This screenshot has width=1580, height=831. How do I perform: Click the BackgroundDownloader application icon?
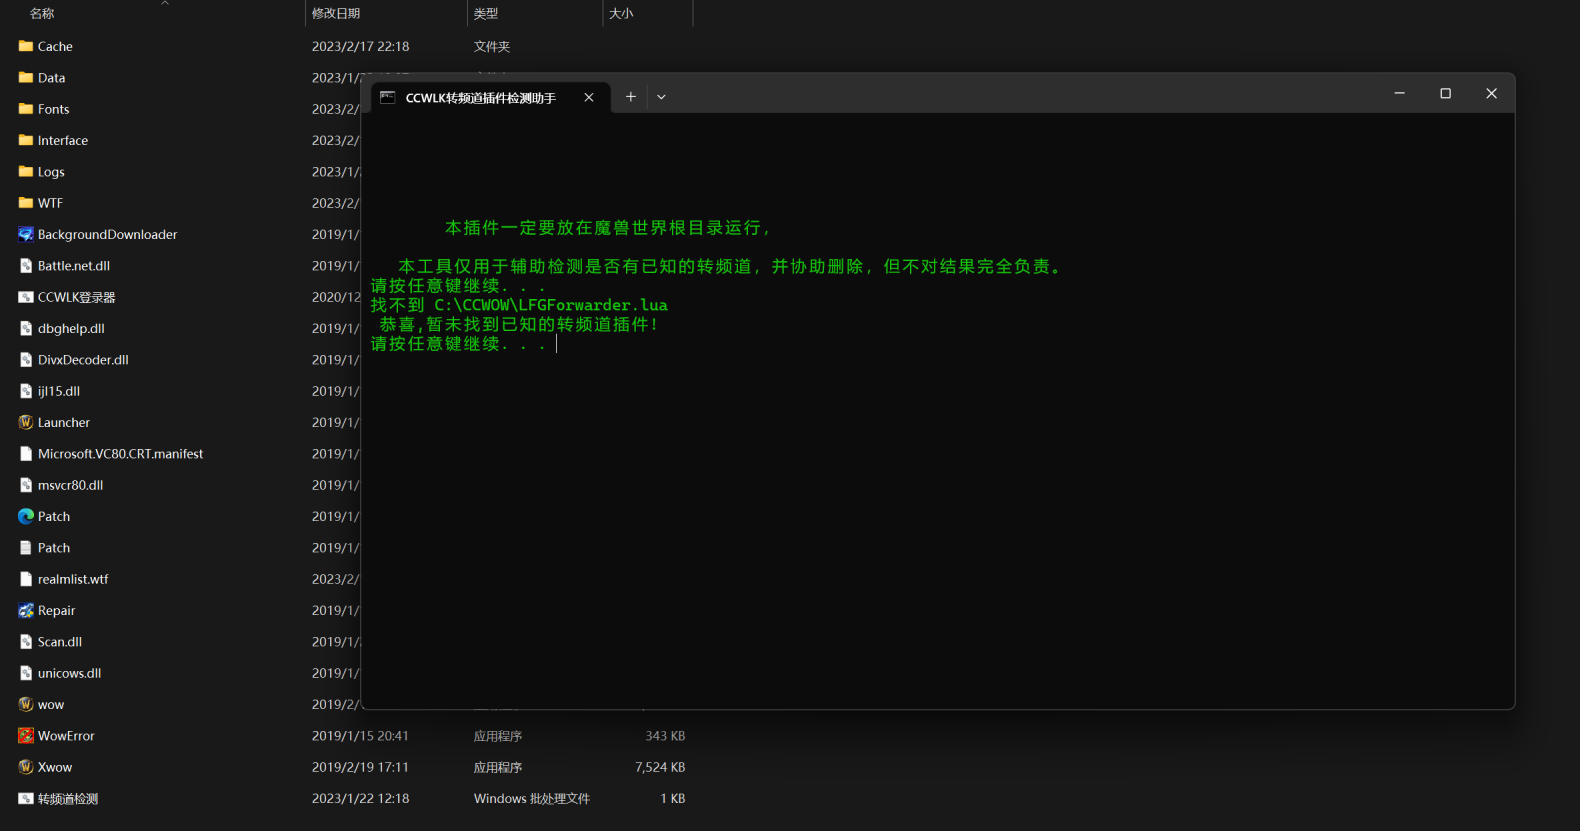tap(26, 234)
